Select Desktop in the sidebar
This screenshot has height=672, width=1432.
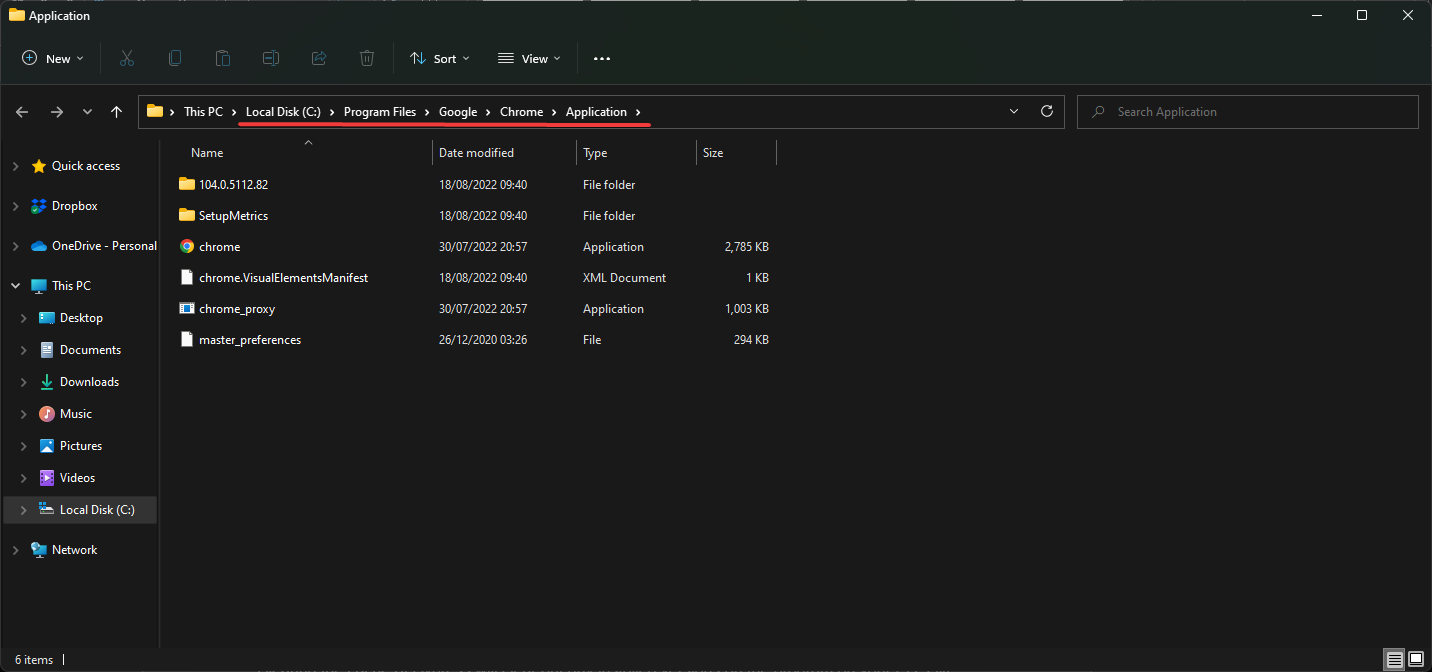[x=81, y=318]
